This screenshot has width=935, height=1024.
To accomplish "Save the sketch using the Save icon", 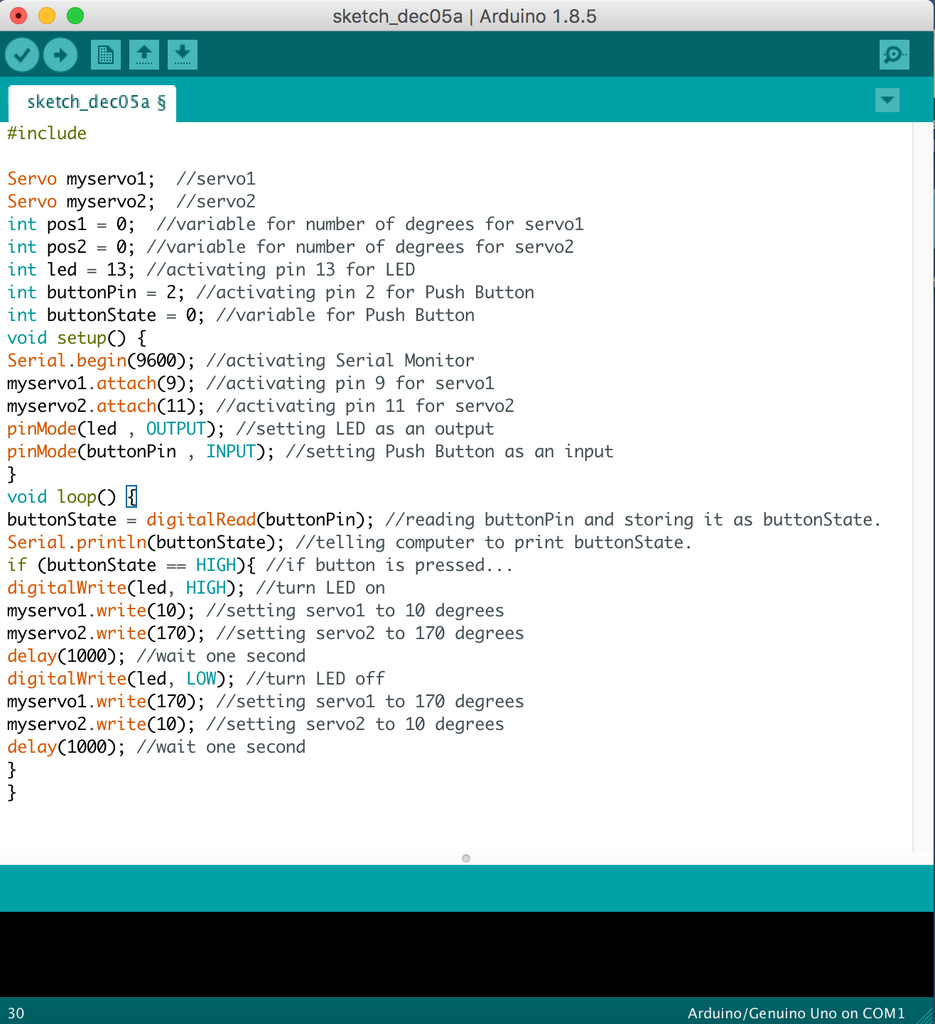I will [183, 55].
